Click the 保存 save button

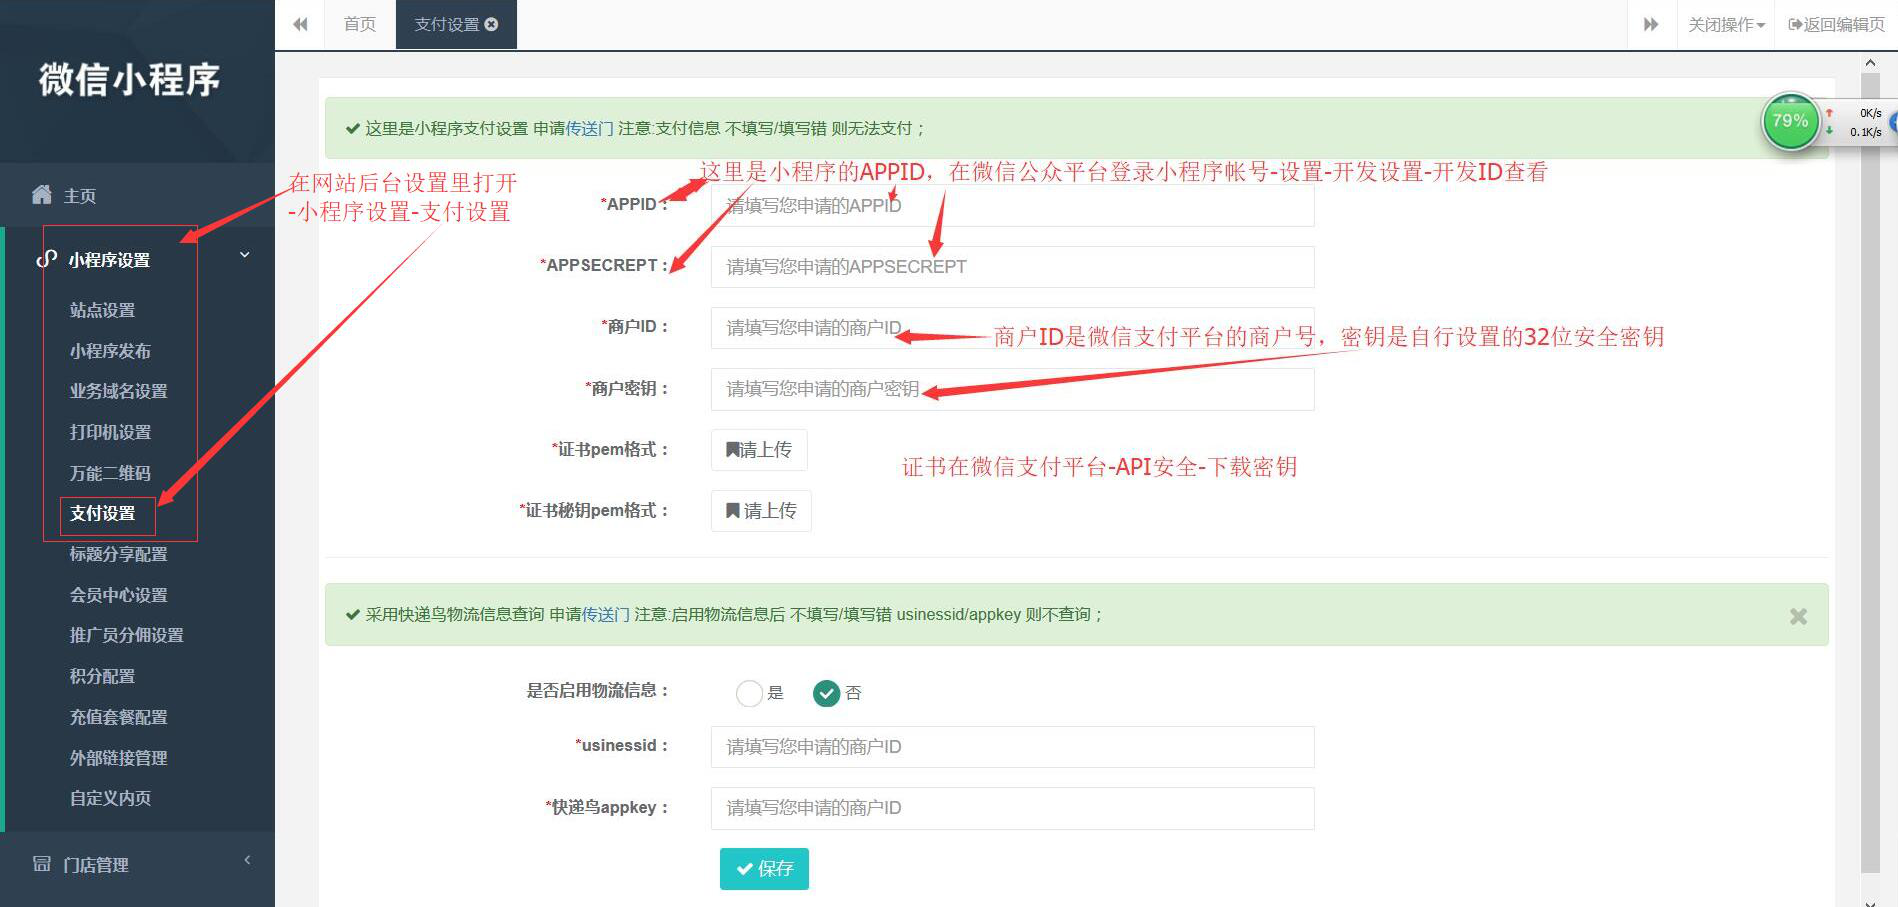point(764,869)
